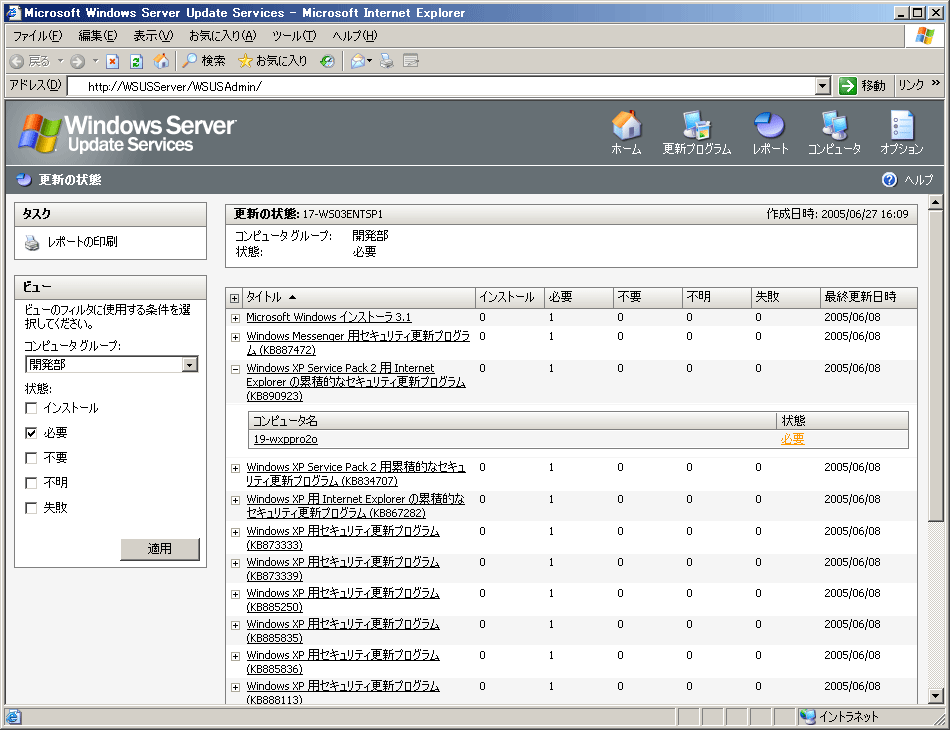Click the IE refresh page icon
Image resolution: width=950 pixels, height=730 pixels.
(x=136, y=61)
